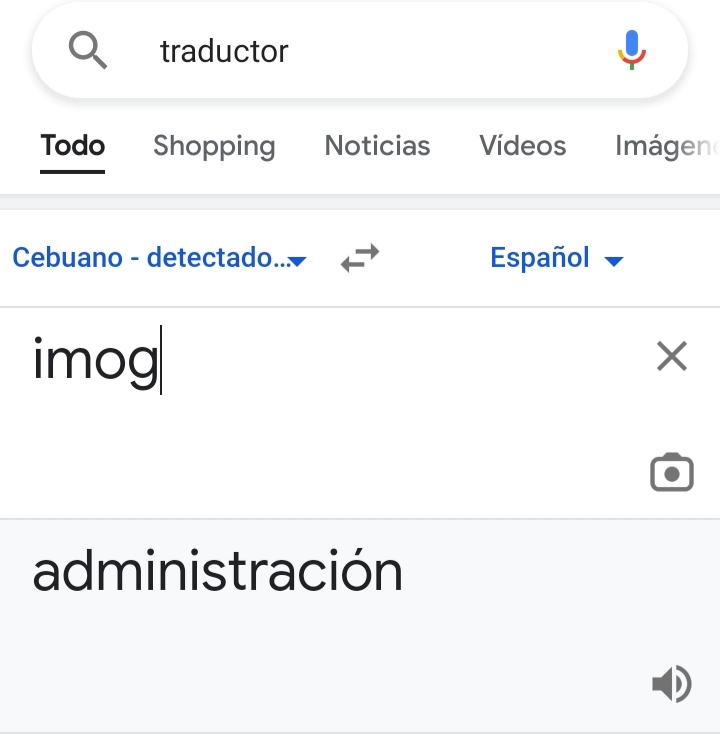Click the word 'imog' in the source text
Viewport: 720px width, 739px height.
95,359
